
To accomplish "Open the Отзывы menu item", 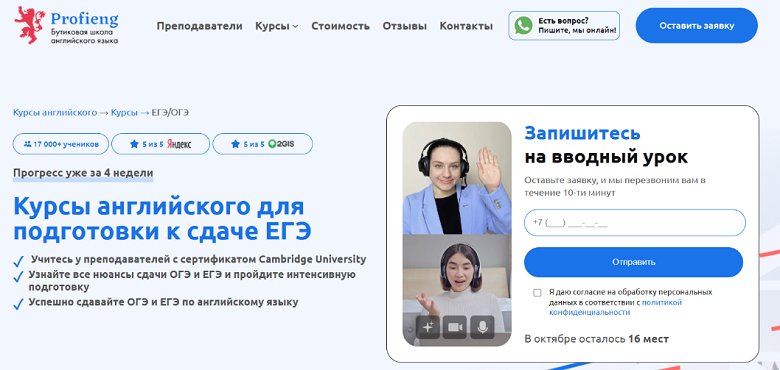I will tap(404, 26).
